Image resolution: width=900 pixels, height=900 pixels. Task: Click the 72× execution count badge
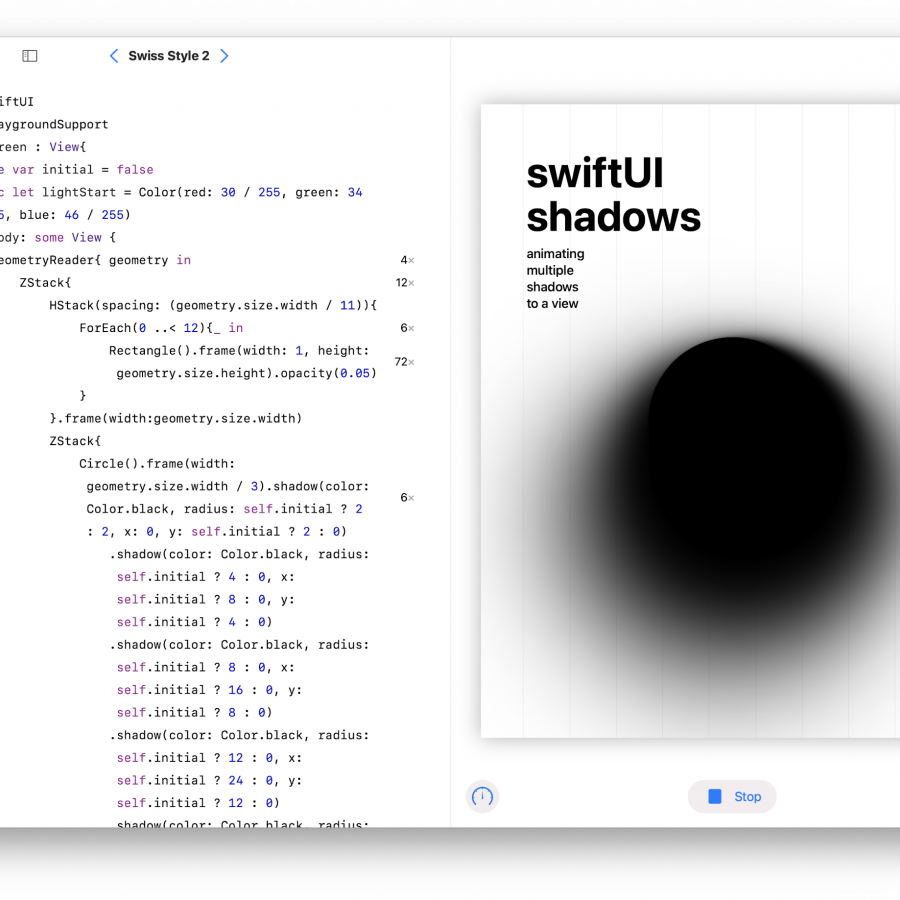pyautogui.click(x=403, y=362)
